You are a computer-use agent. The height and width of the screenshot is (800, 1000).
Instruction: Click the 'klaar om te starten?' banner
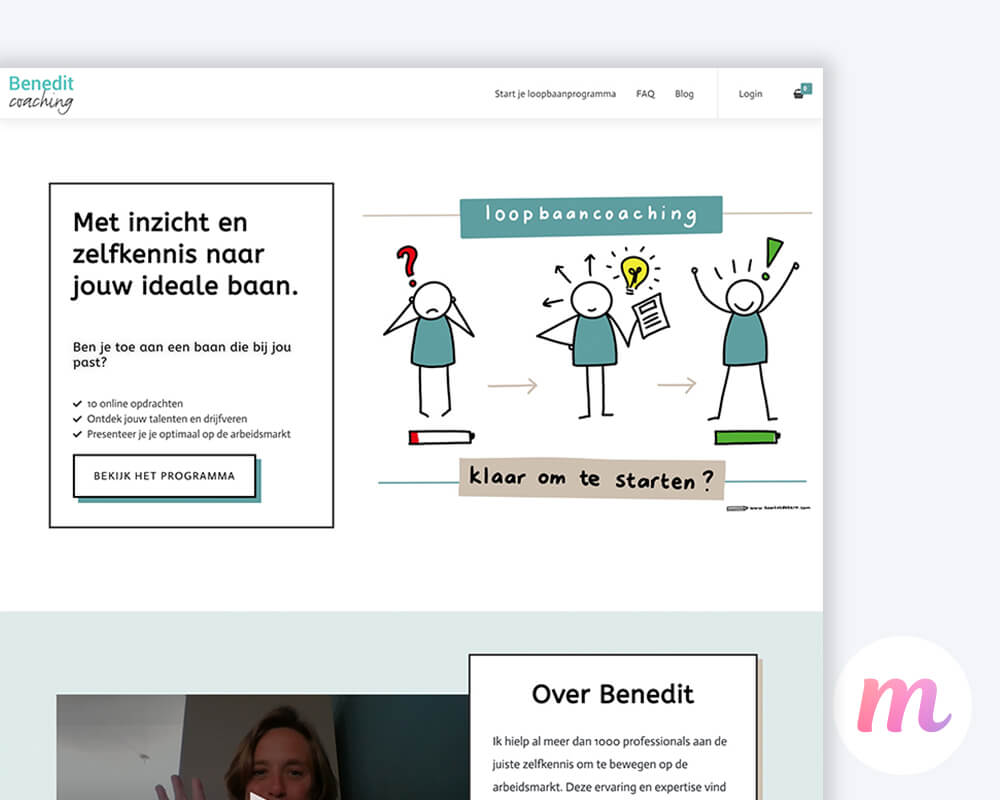point(592,478)
